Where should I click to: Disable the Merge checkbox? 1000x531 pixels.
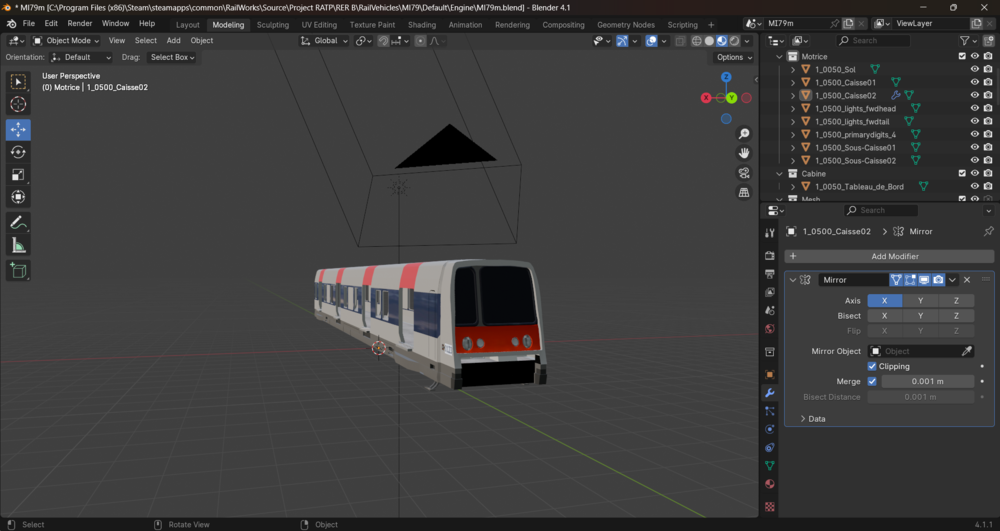tap(872, 381)
